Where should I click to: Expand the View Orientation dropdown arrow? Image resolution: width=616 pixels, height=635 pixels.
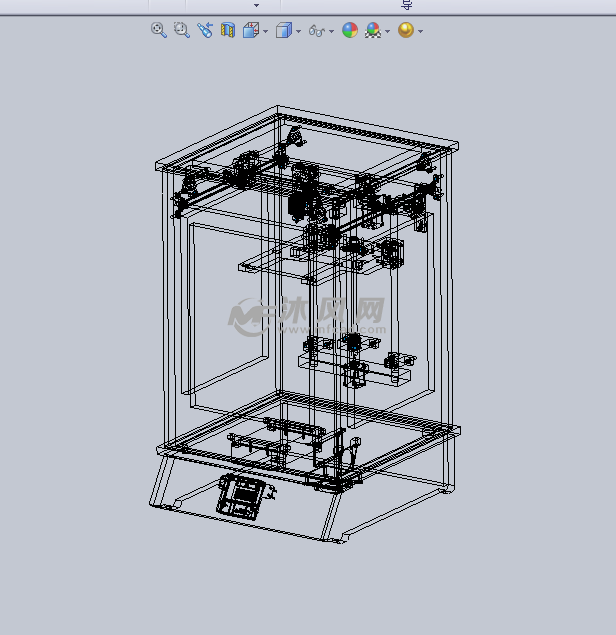tap(265, 32)
